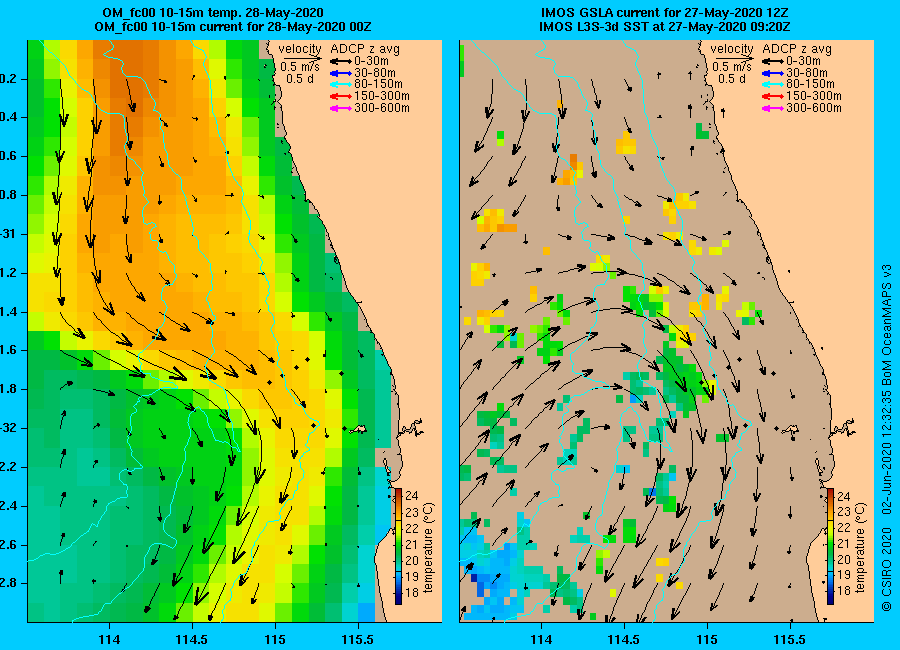The width and height of the screenshot is (900, 650).
Task: Click blue 30-80m arrow in left map legend
Action: point(340,73)
